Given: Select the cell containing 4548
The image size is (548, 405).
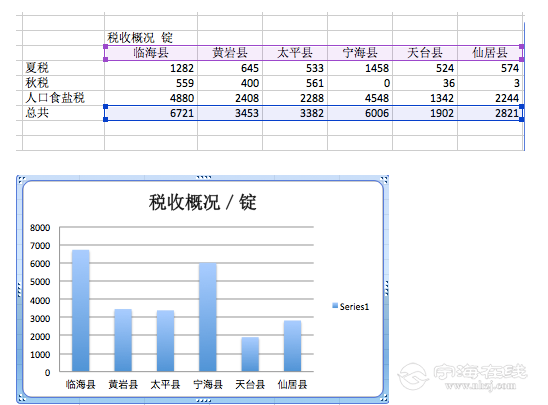Looking at the screenshot, I should [x=360, y=98].
